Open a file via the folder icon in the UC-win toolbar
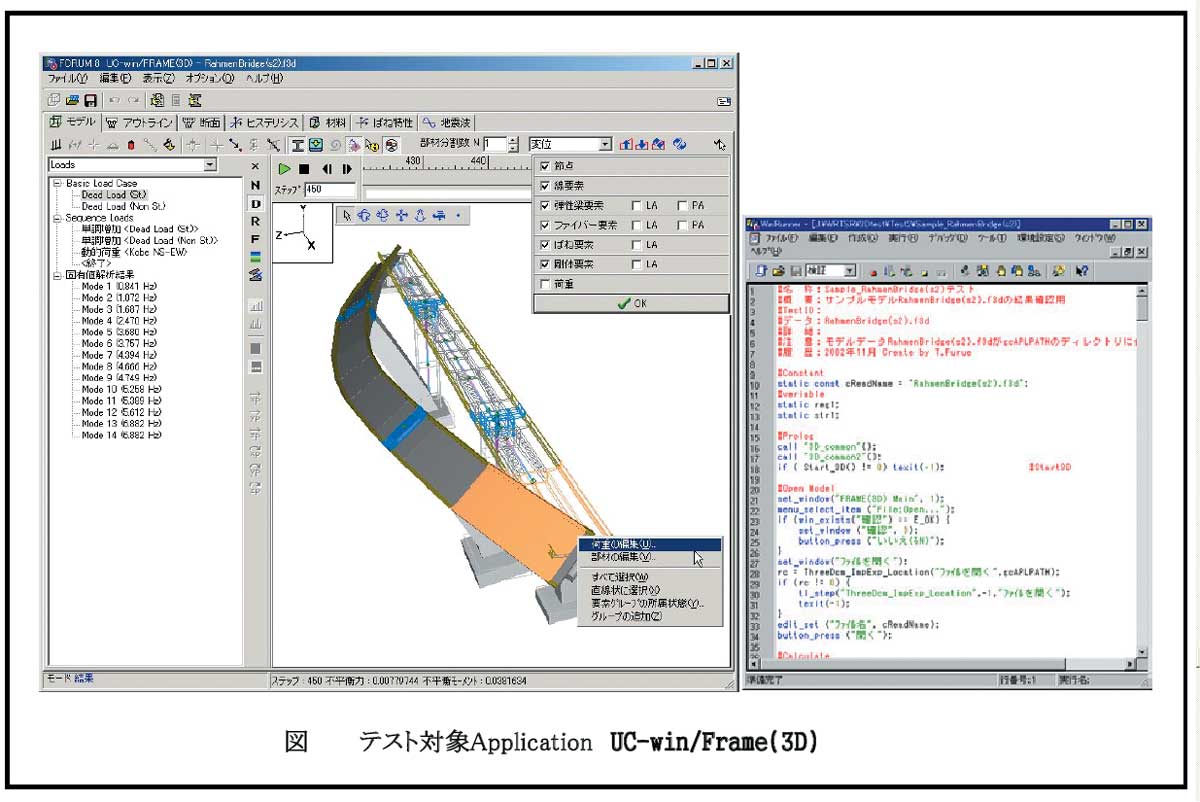1200x802 pixels. click(x=73, y=100)
